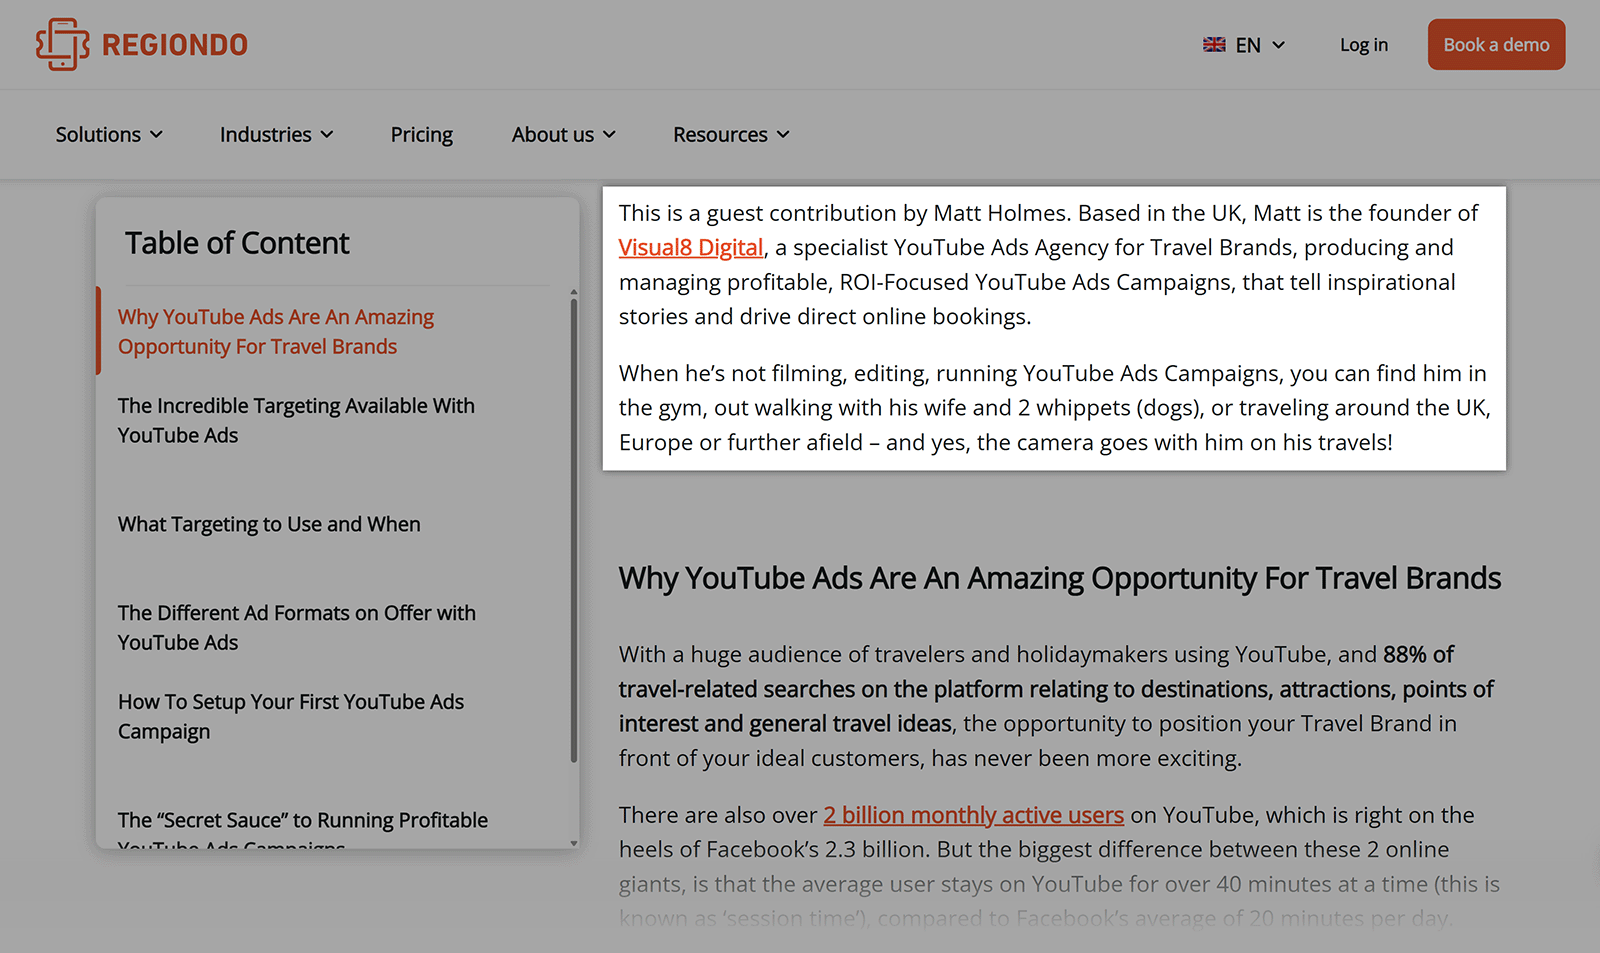Screen dimensions: 1600x953
Task: Expand the Resources dropdown
Action: 729,134
